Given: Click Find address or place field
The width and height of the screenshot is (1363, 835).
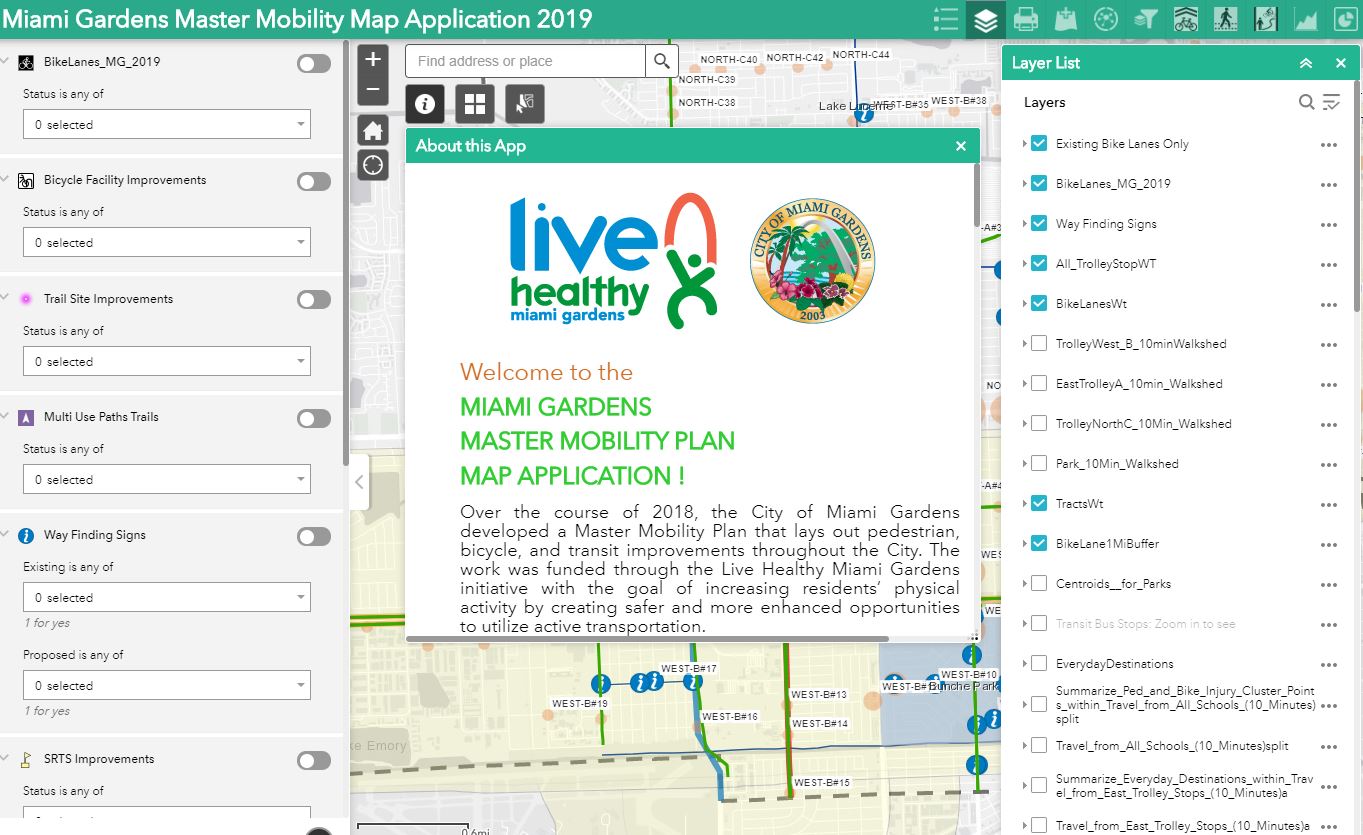Looking at the screenshot, I should 525,61.
